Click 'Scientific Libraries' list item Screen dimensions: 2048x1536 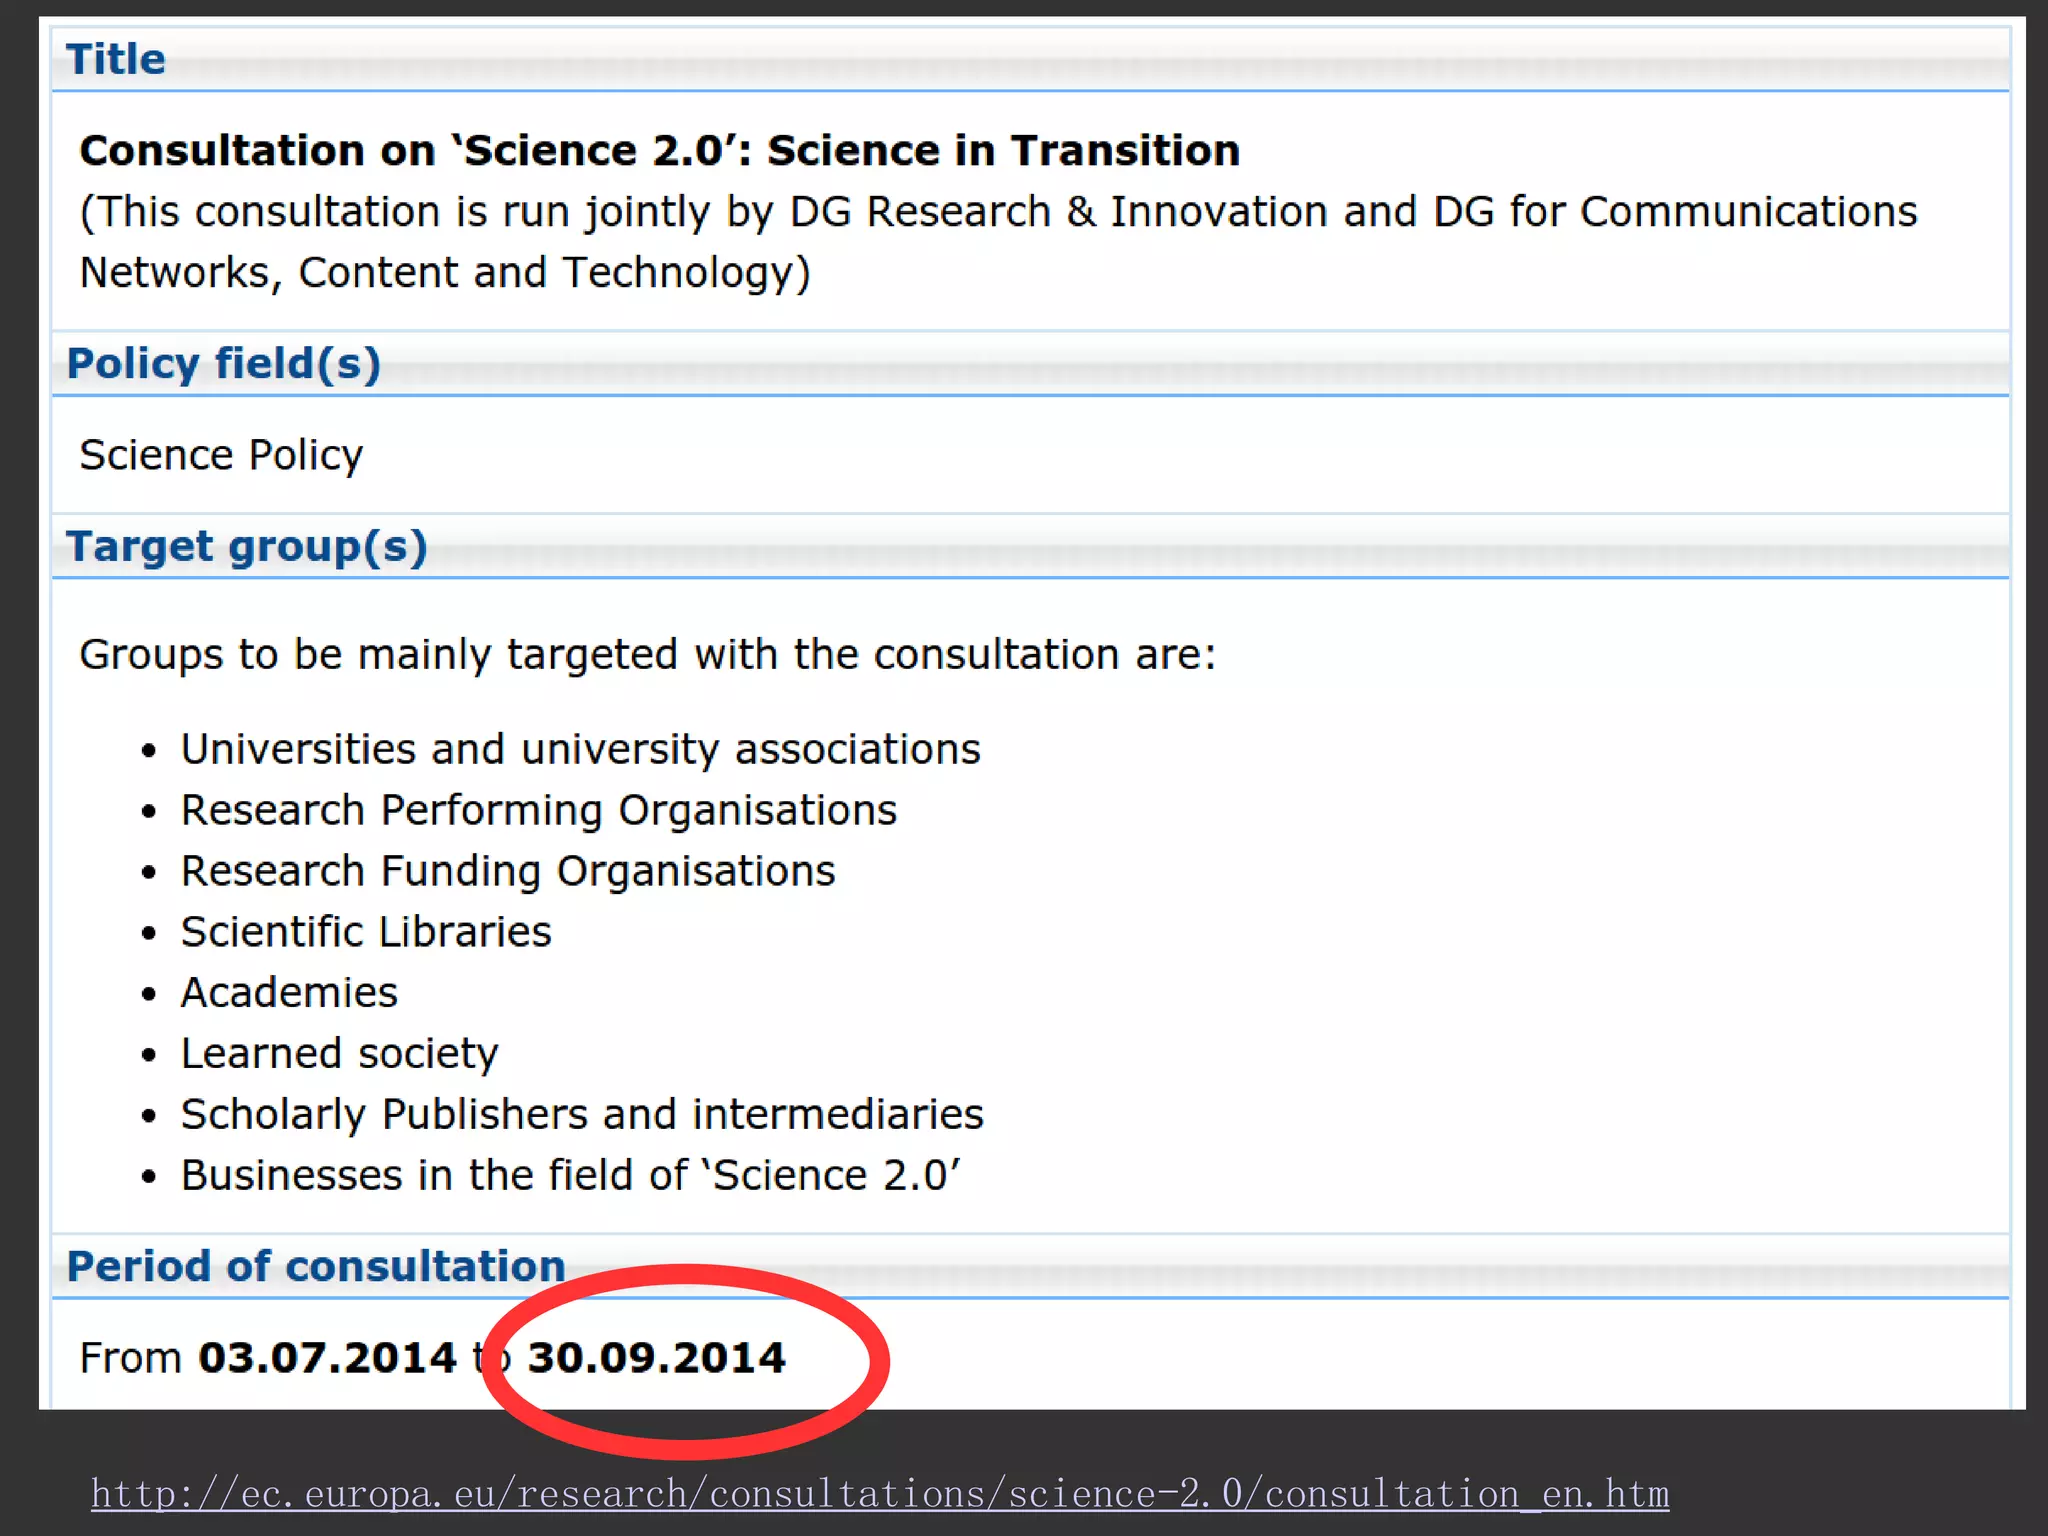pos(366,932)
